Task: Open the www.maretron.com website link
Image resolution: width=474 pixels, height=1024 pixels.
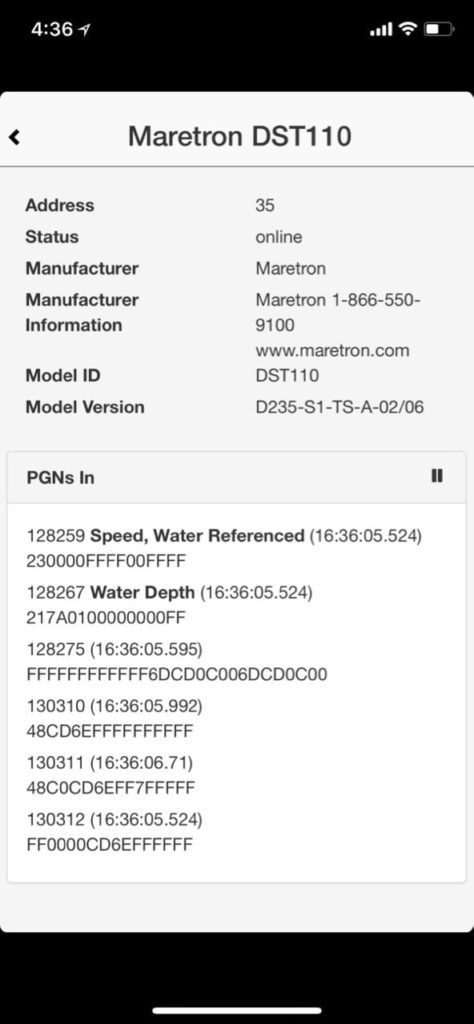Action: point(332,350)
